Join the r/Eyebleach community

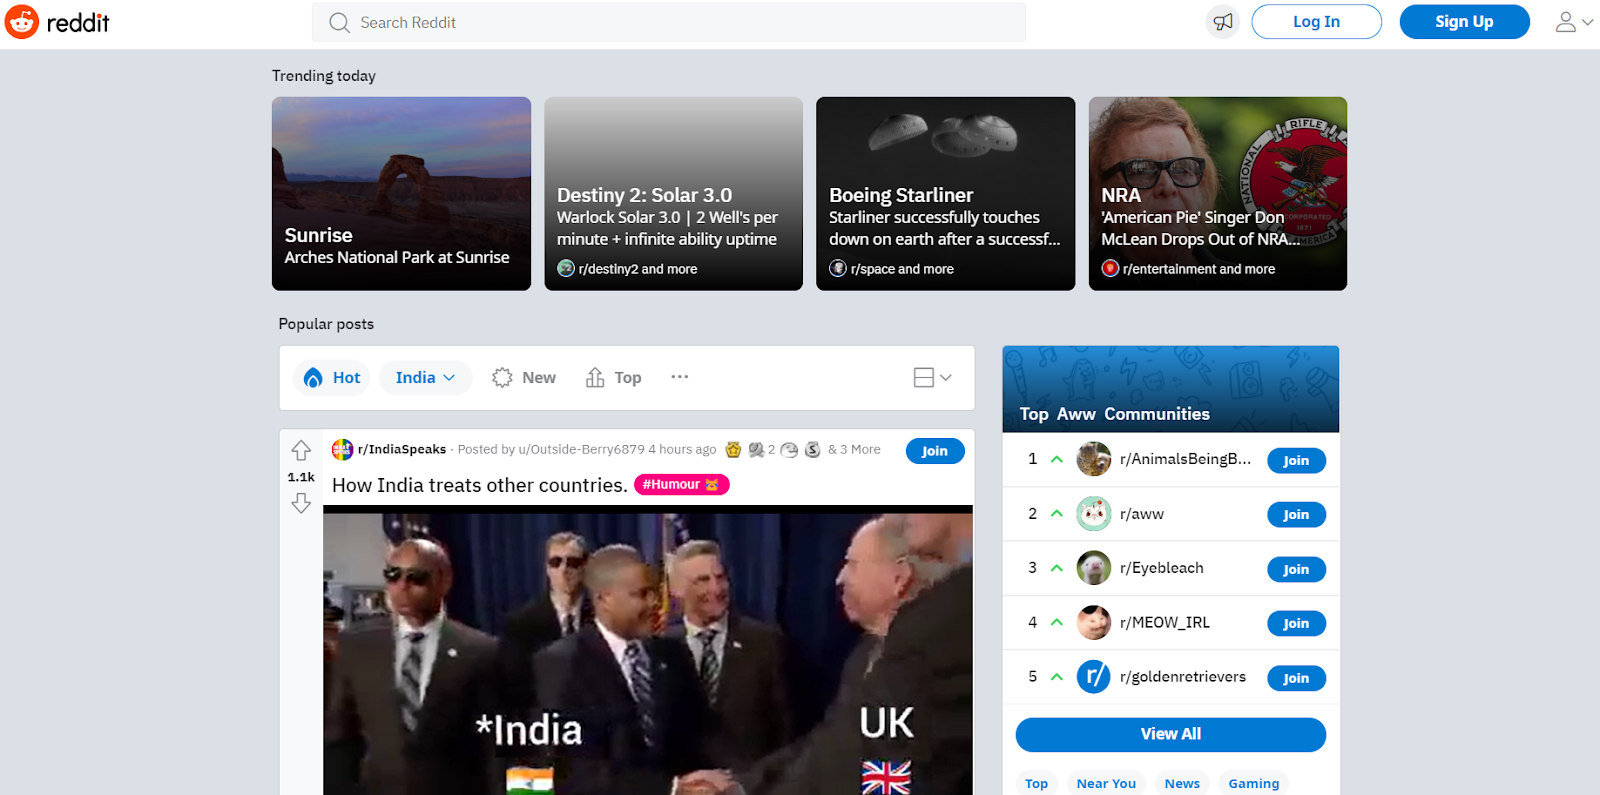coord(1296,569)
